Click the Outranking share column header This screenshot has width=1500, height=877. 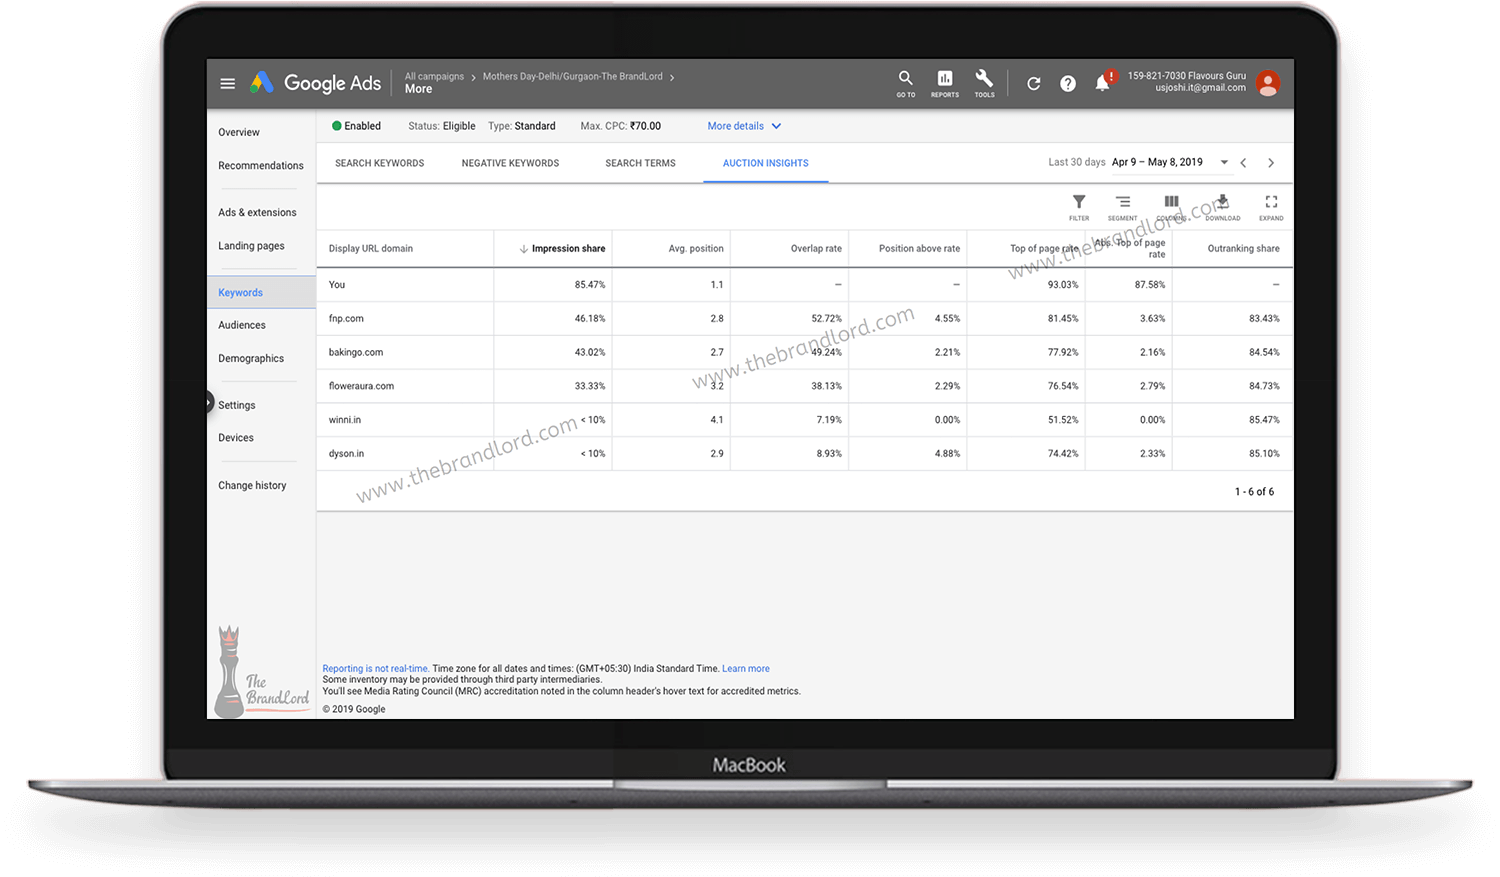click(1243, 249)
